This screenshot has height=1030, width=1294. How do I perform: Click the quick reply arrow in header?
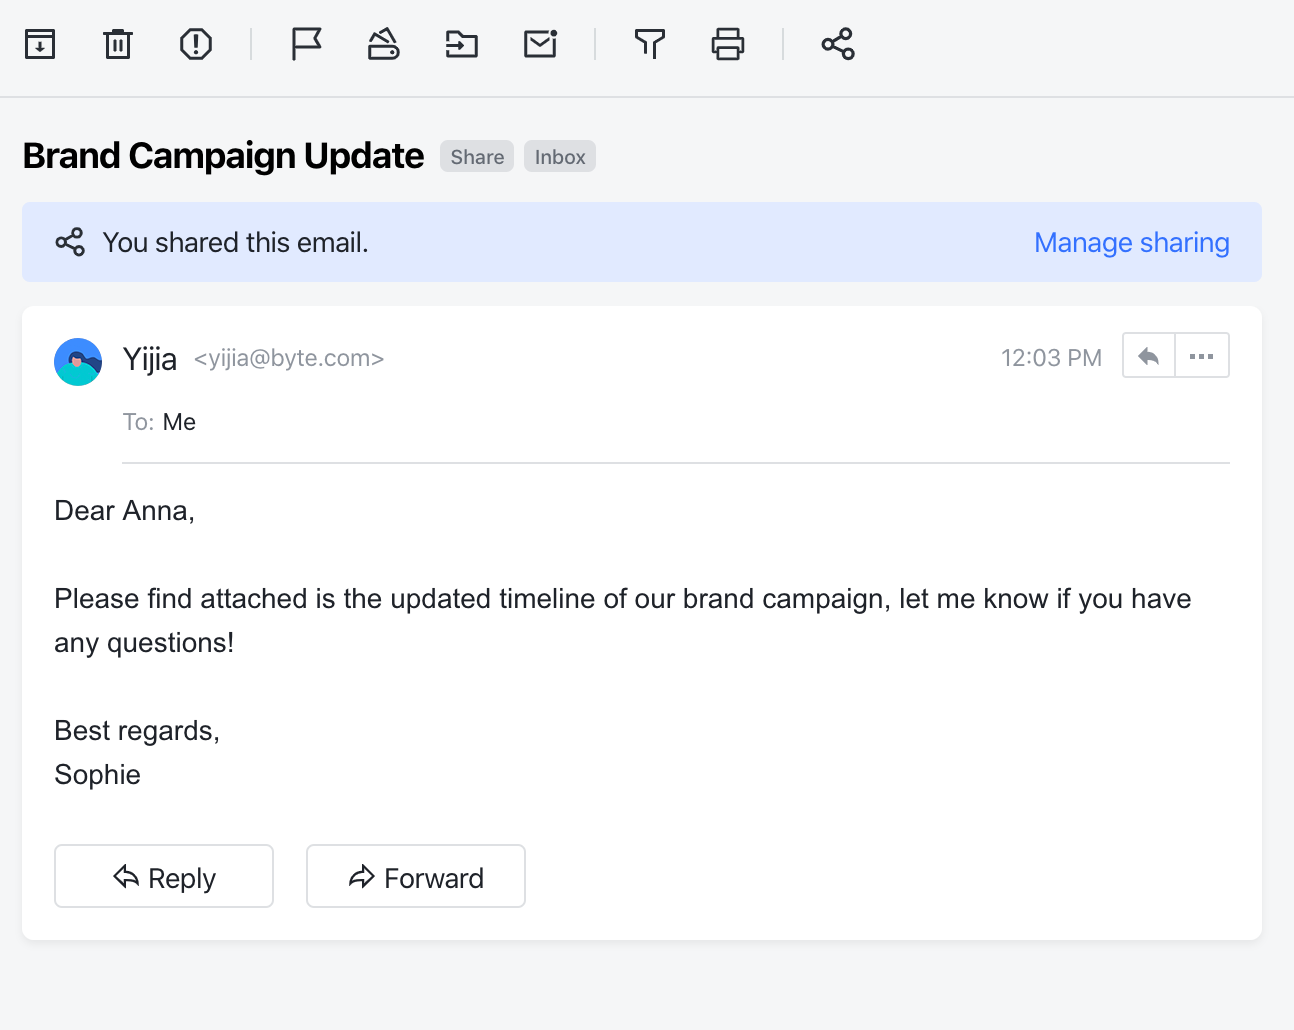click(x=1149, y=356)
